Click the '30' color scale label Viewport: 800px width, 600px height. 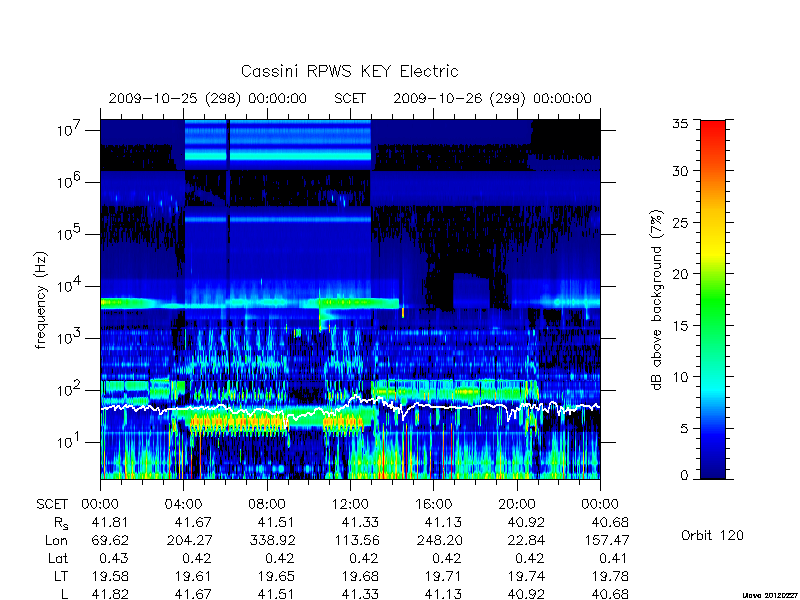(681, 170)
